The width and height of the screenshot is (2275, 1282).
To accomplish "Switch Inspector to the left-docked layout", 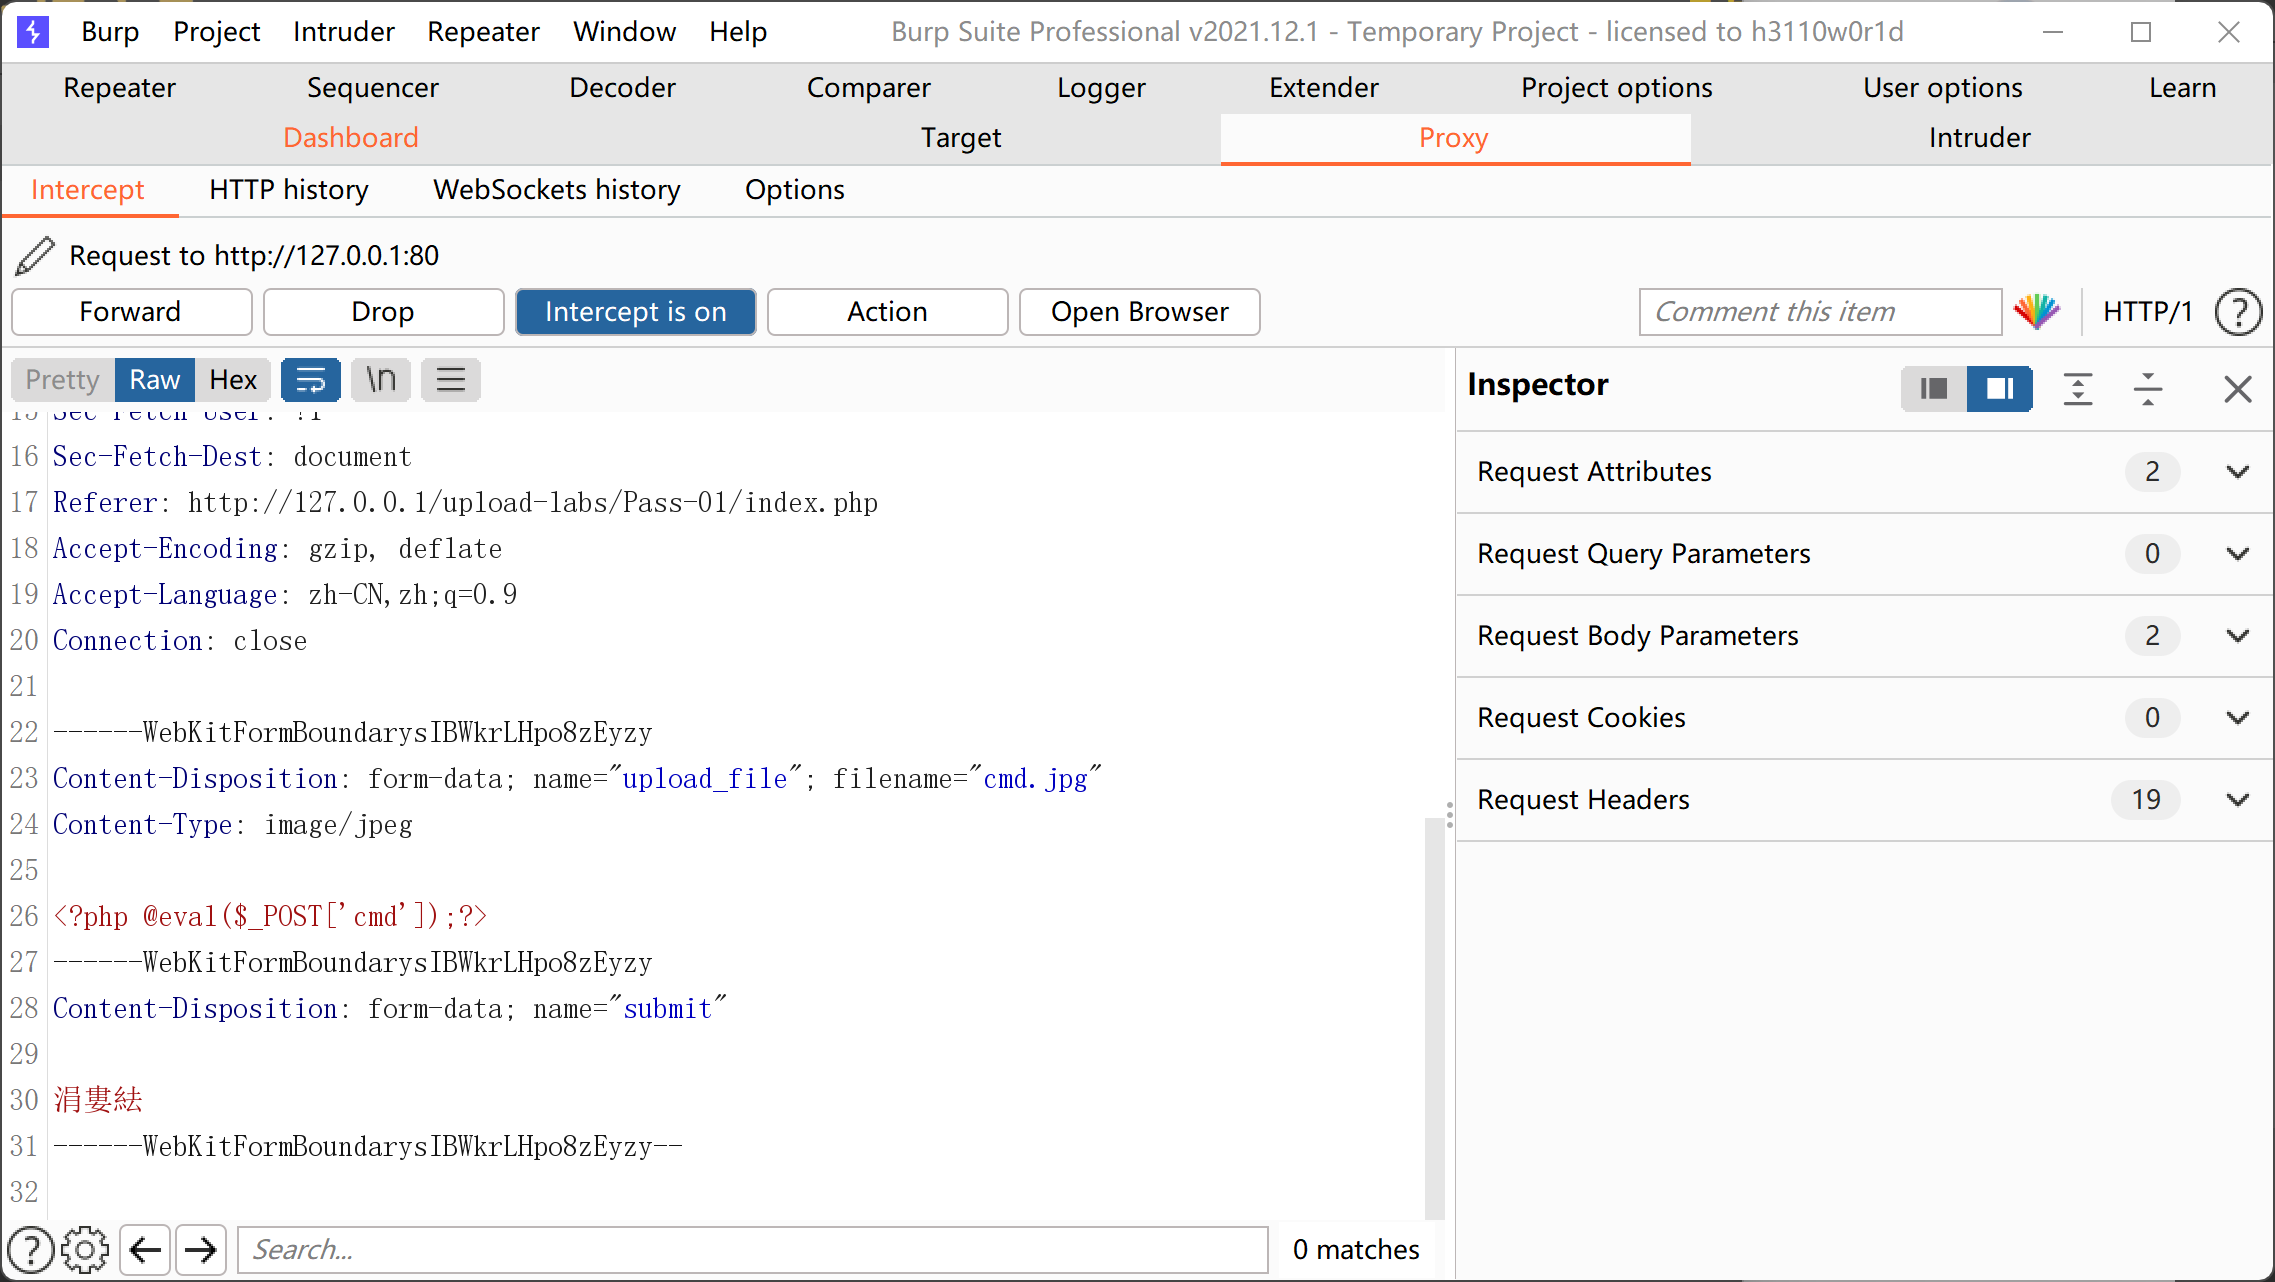I will click(x=1934, y=389).
